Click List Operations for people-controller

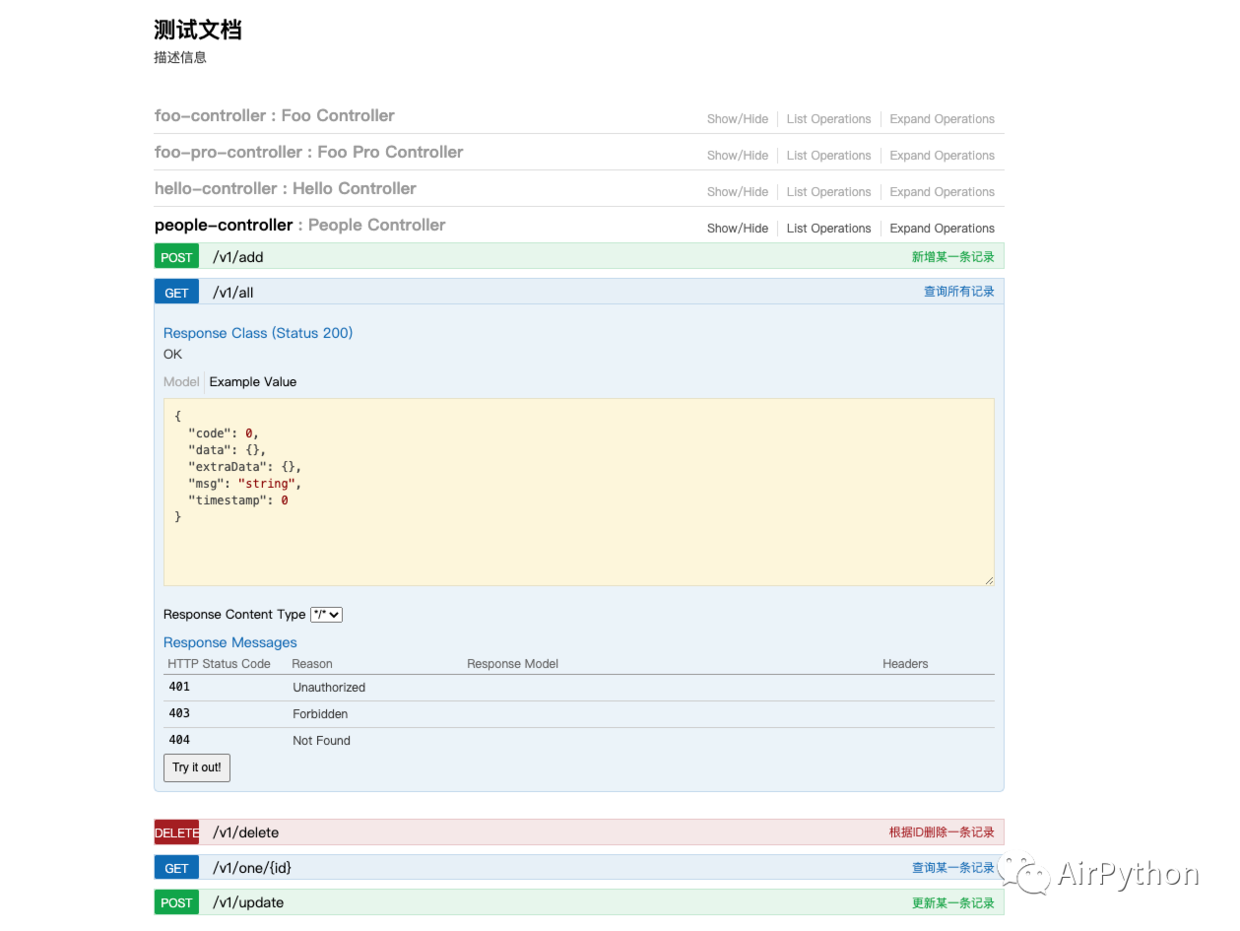(828, 228)
